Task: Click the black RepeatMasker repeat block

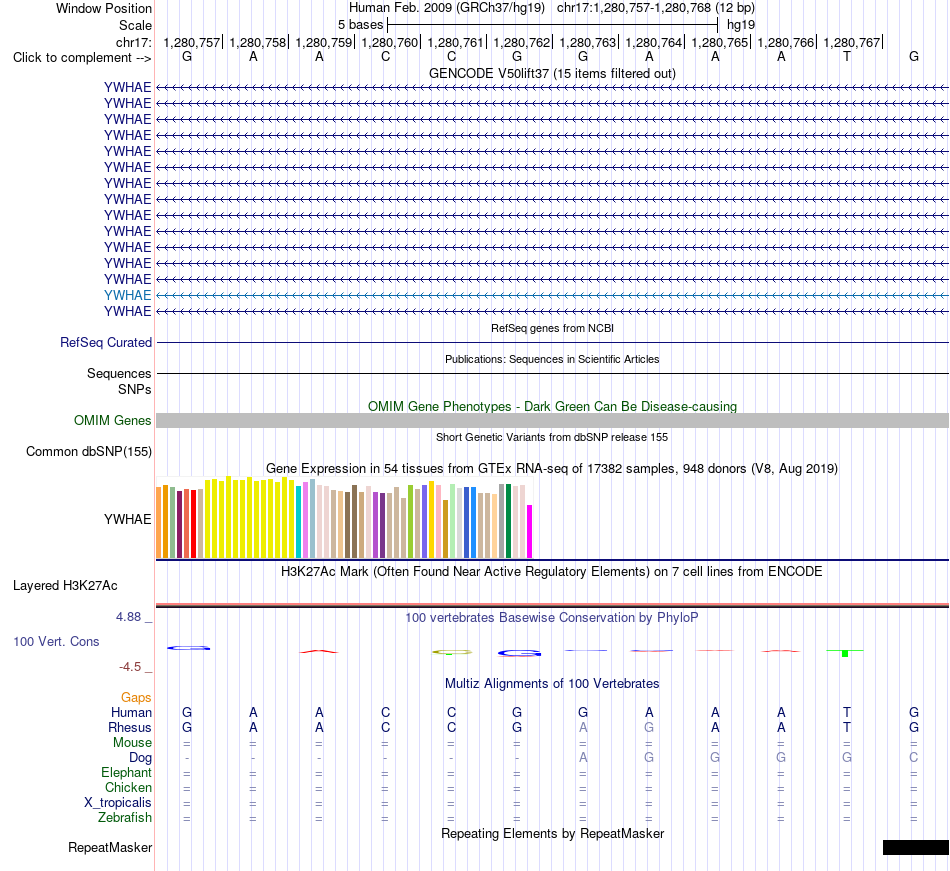Action: [x=915, y=847]
